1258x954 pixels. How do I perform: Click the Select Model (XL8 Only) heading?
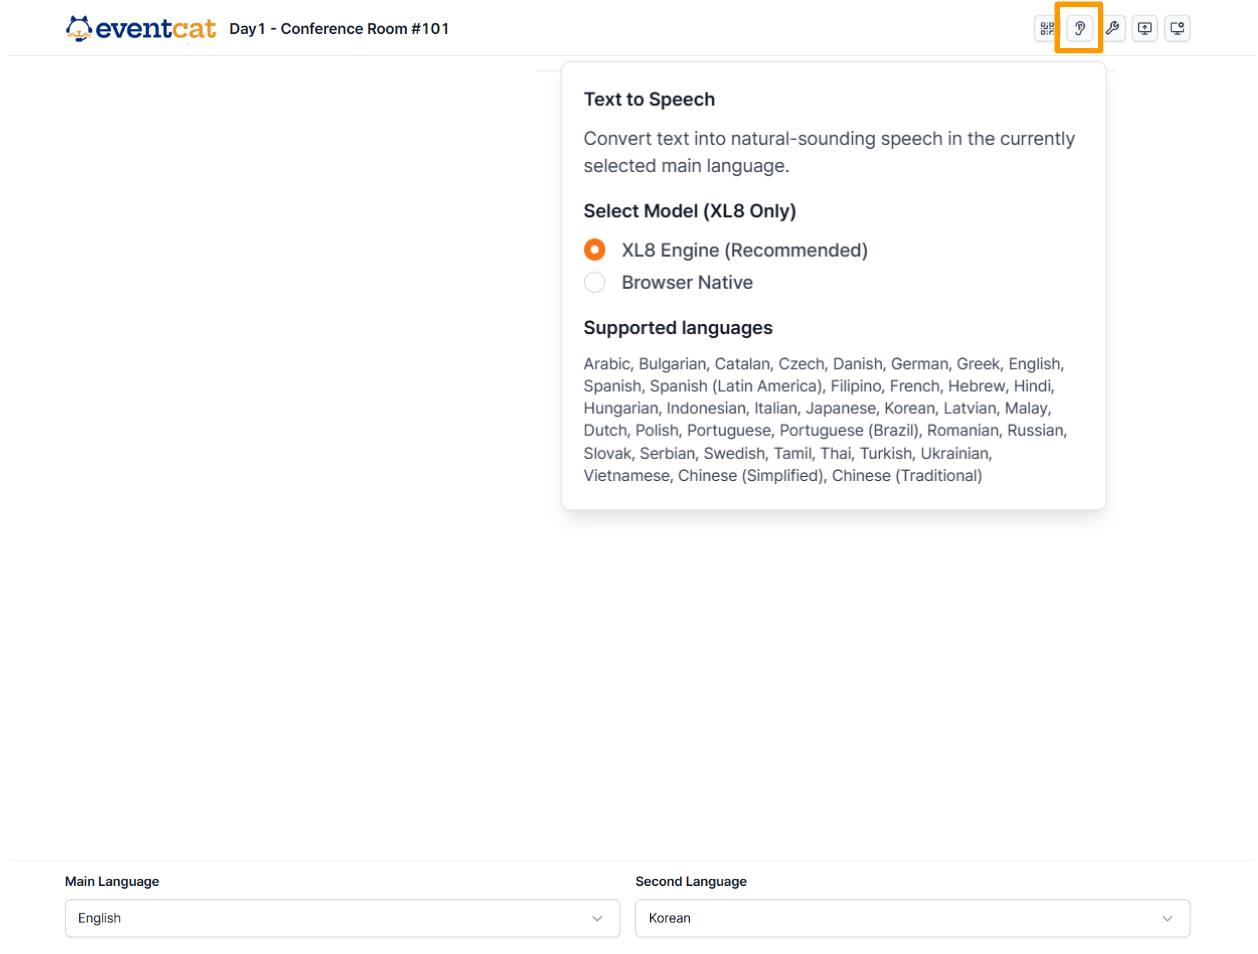tap(690, 211)
